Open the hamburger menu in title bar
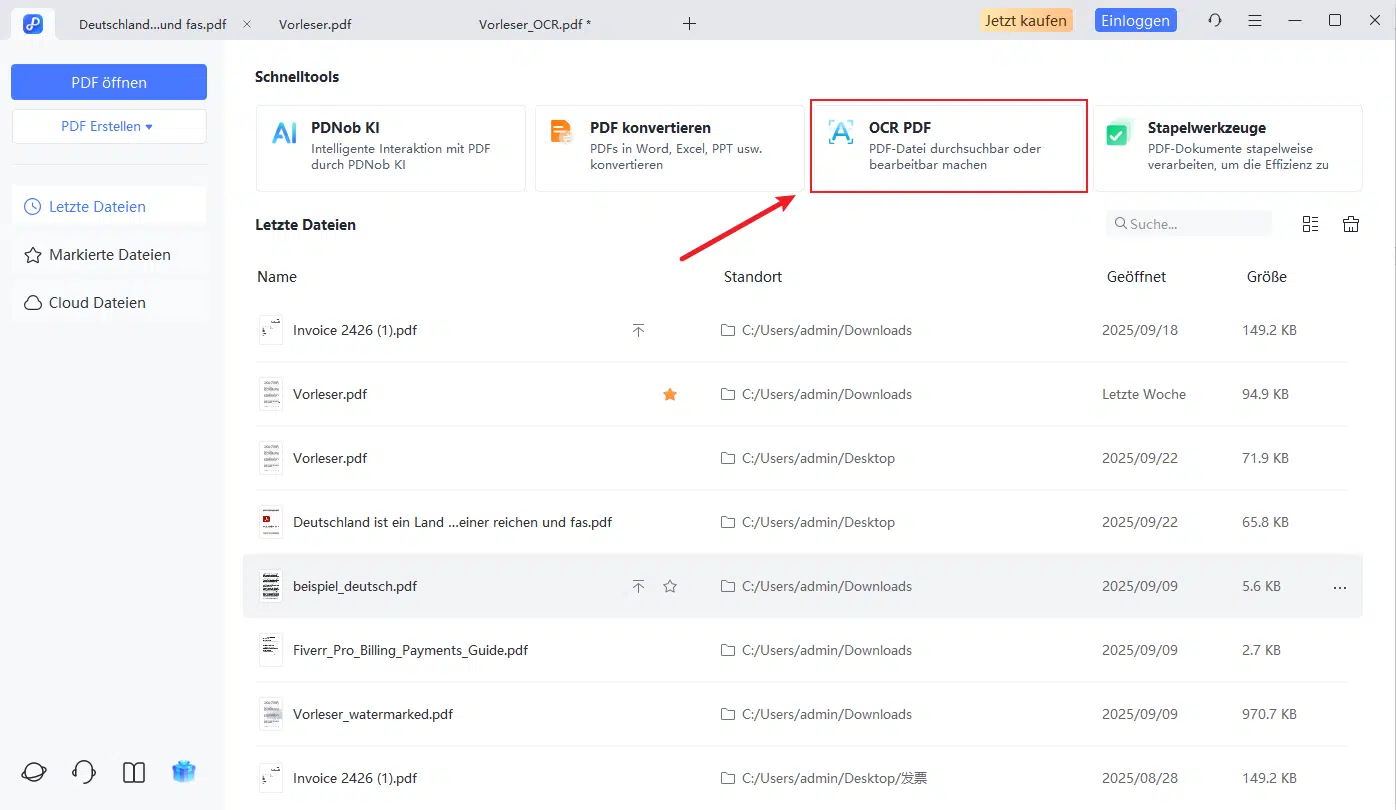The width and height of the screenshot is (1396, 810). [1255, 21]
